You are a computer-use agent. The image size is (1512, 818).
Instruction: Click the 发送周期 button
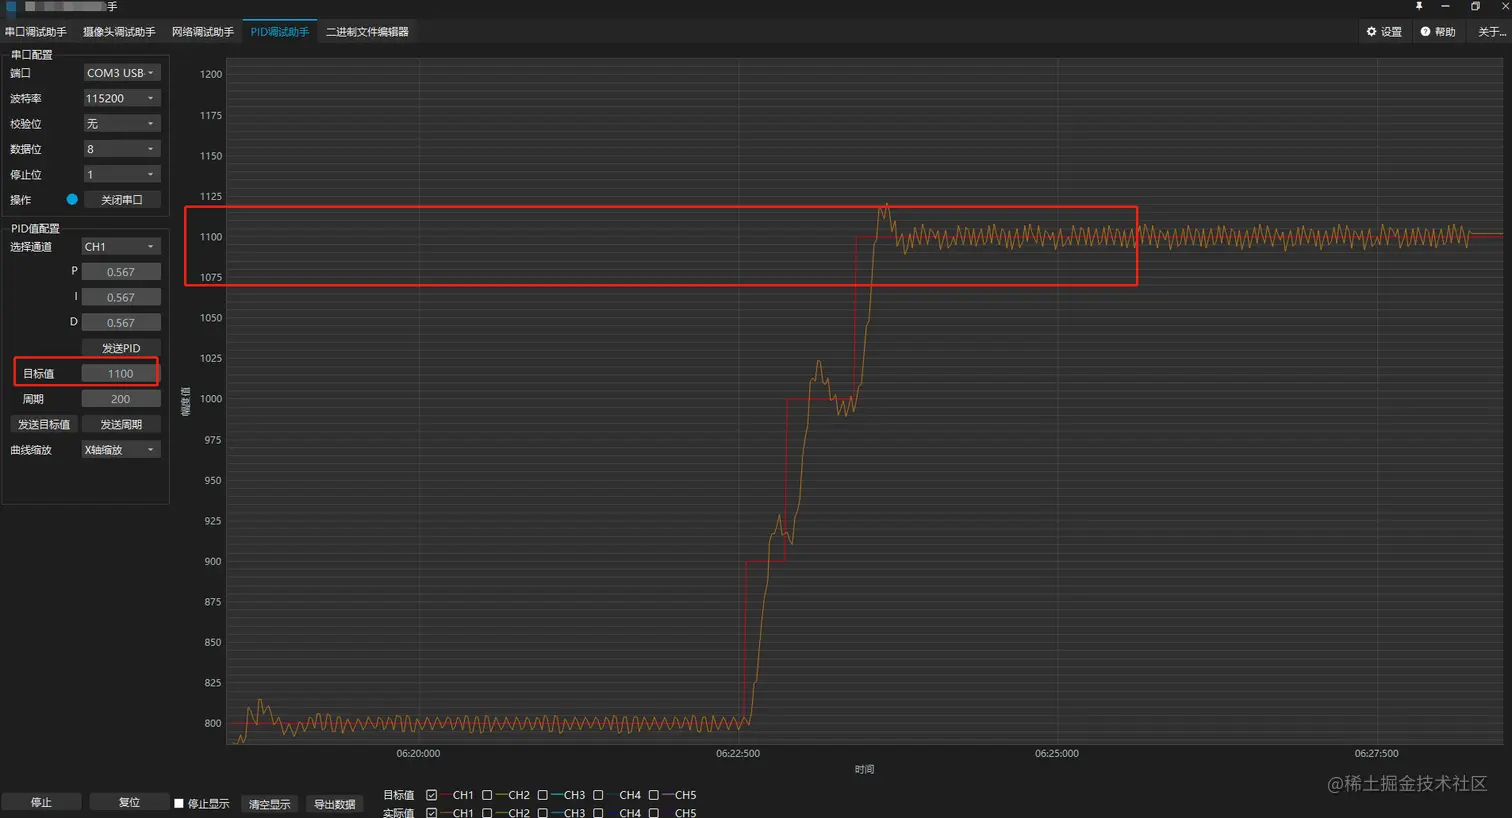pos(121,424)
